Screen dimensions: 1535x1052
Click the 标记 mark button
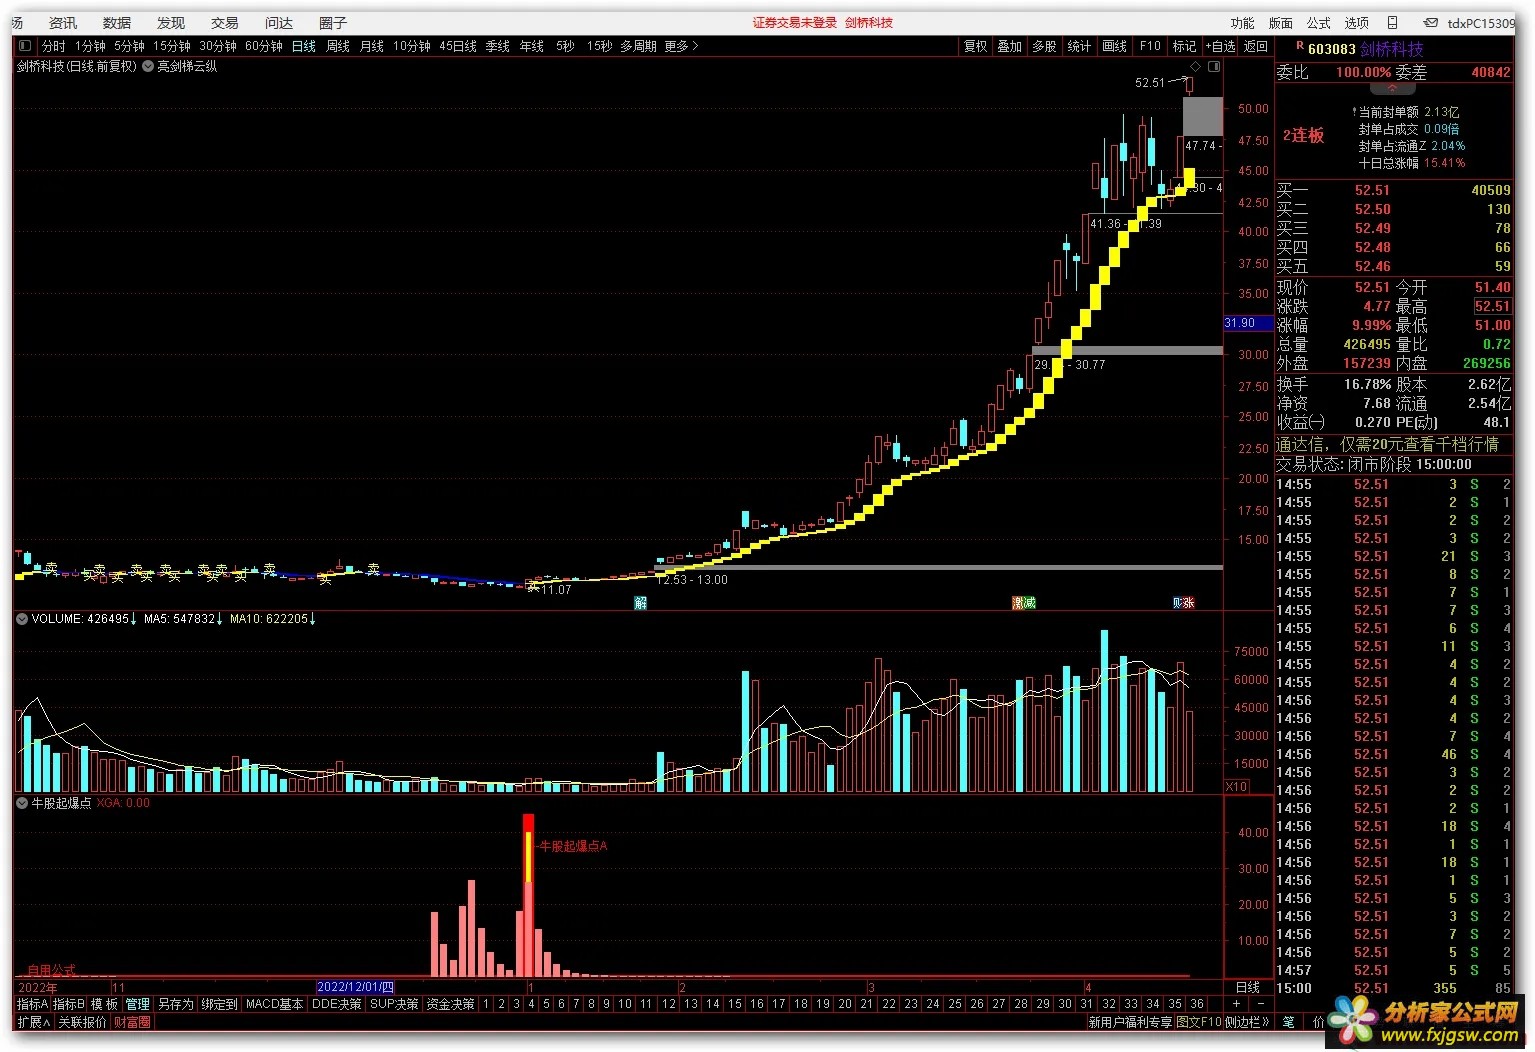(1185, 46)
